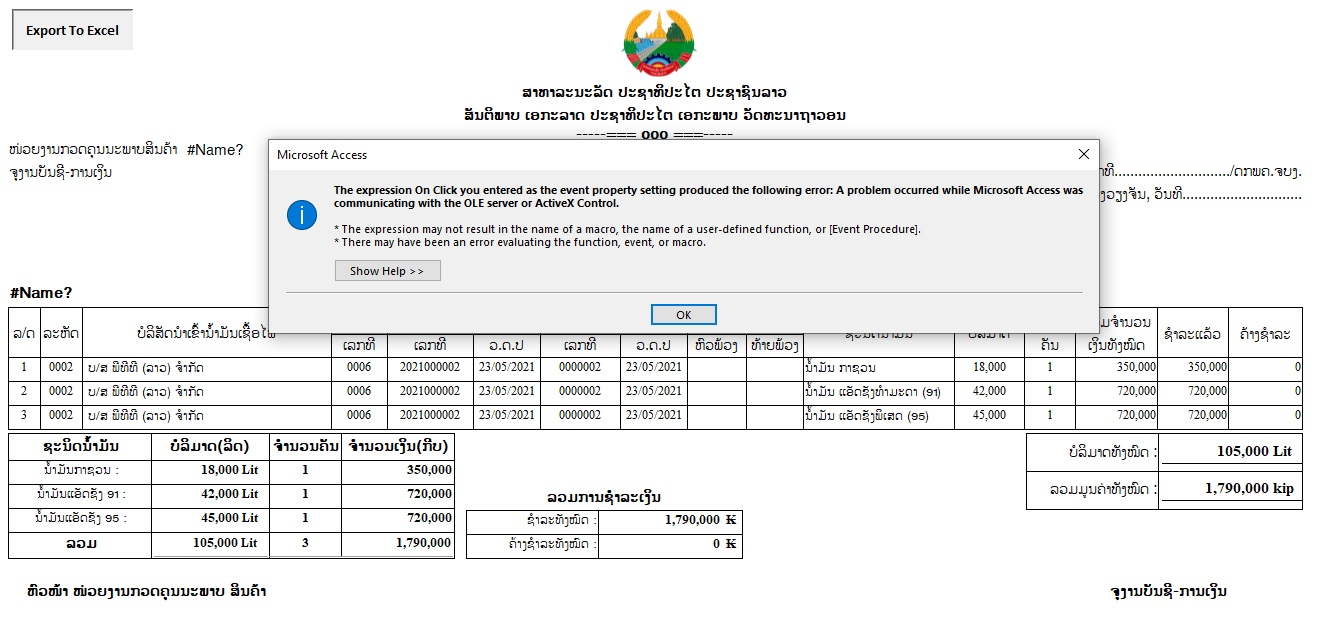Click 2021000002 in the 42,000 row
Viewport: 1337px width, 628px height.
point(430,392)
